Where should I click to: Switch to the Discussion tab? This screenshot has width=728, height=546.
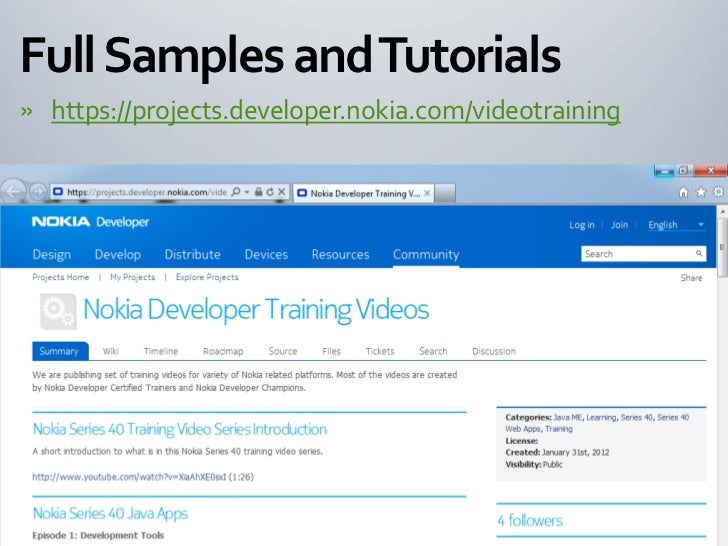click(x=494, y=351)
